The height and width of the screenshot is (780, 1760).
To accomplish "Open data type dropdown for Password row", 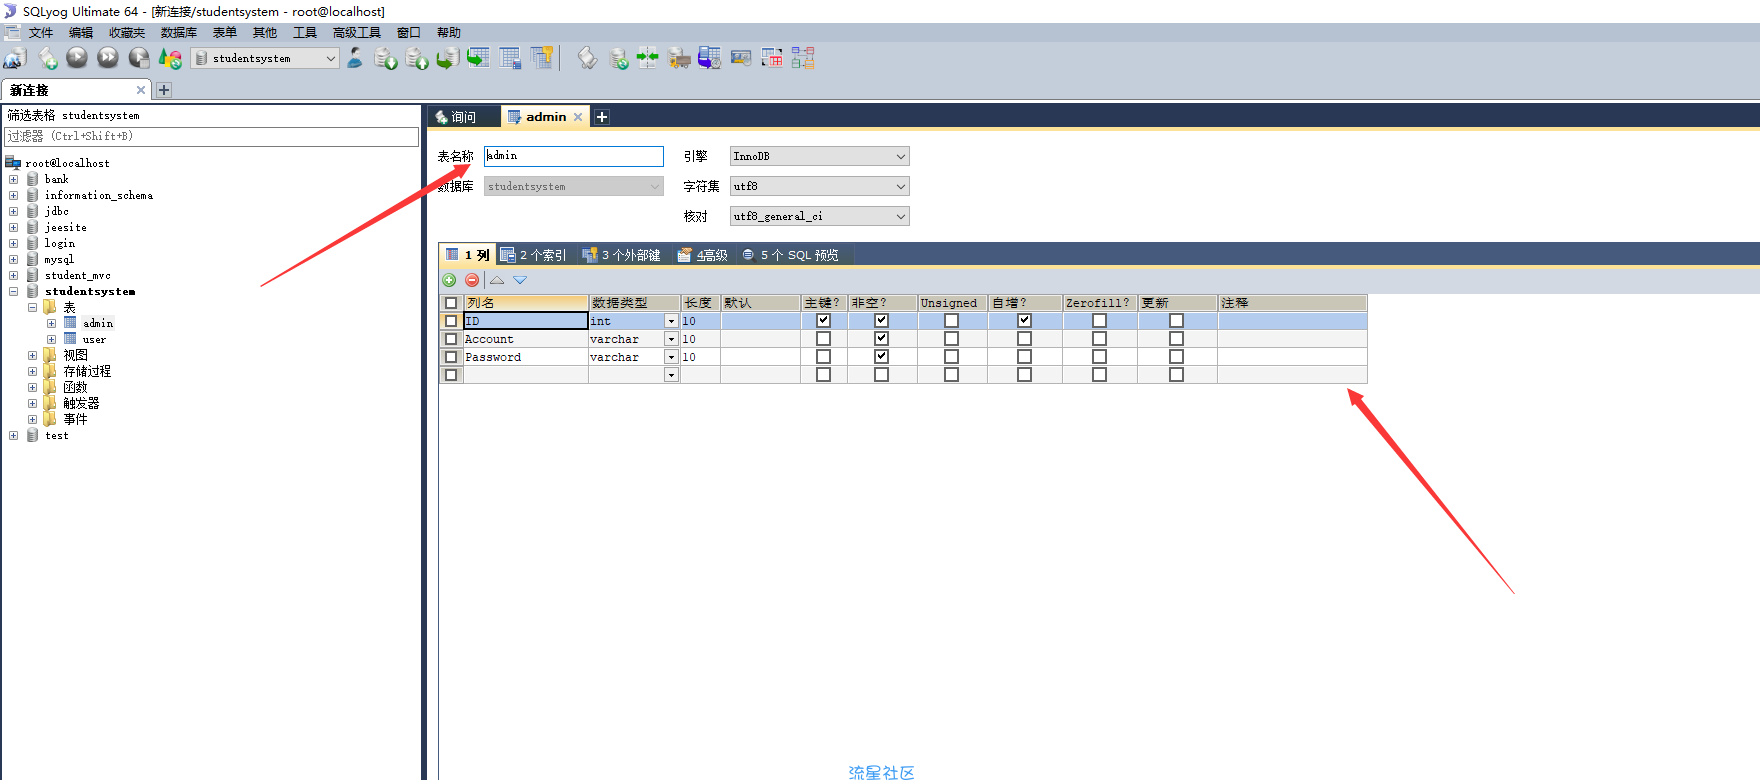I will (671, 357).
